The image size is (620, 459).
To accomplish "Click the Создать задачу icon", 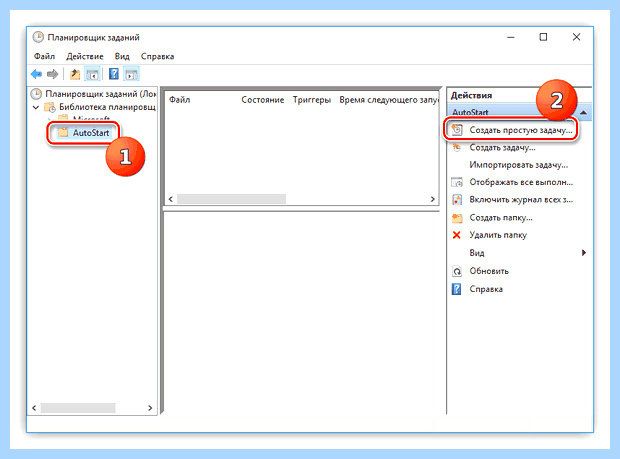I will (457, 147).
